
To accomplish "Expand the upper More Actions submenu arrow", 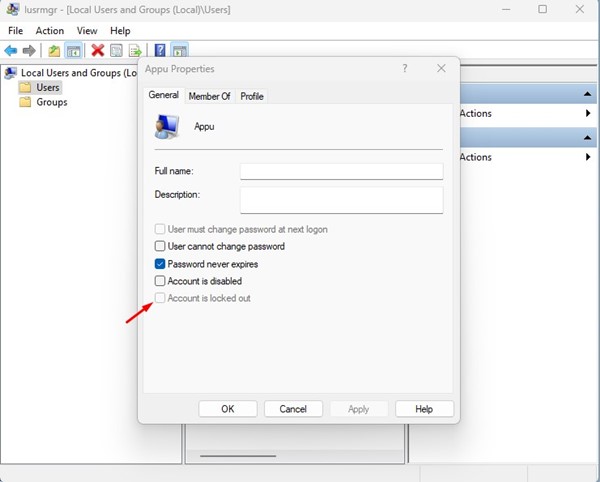I will click(x=588, y=113).
